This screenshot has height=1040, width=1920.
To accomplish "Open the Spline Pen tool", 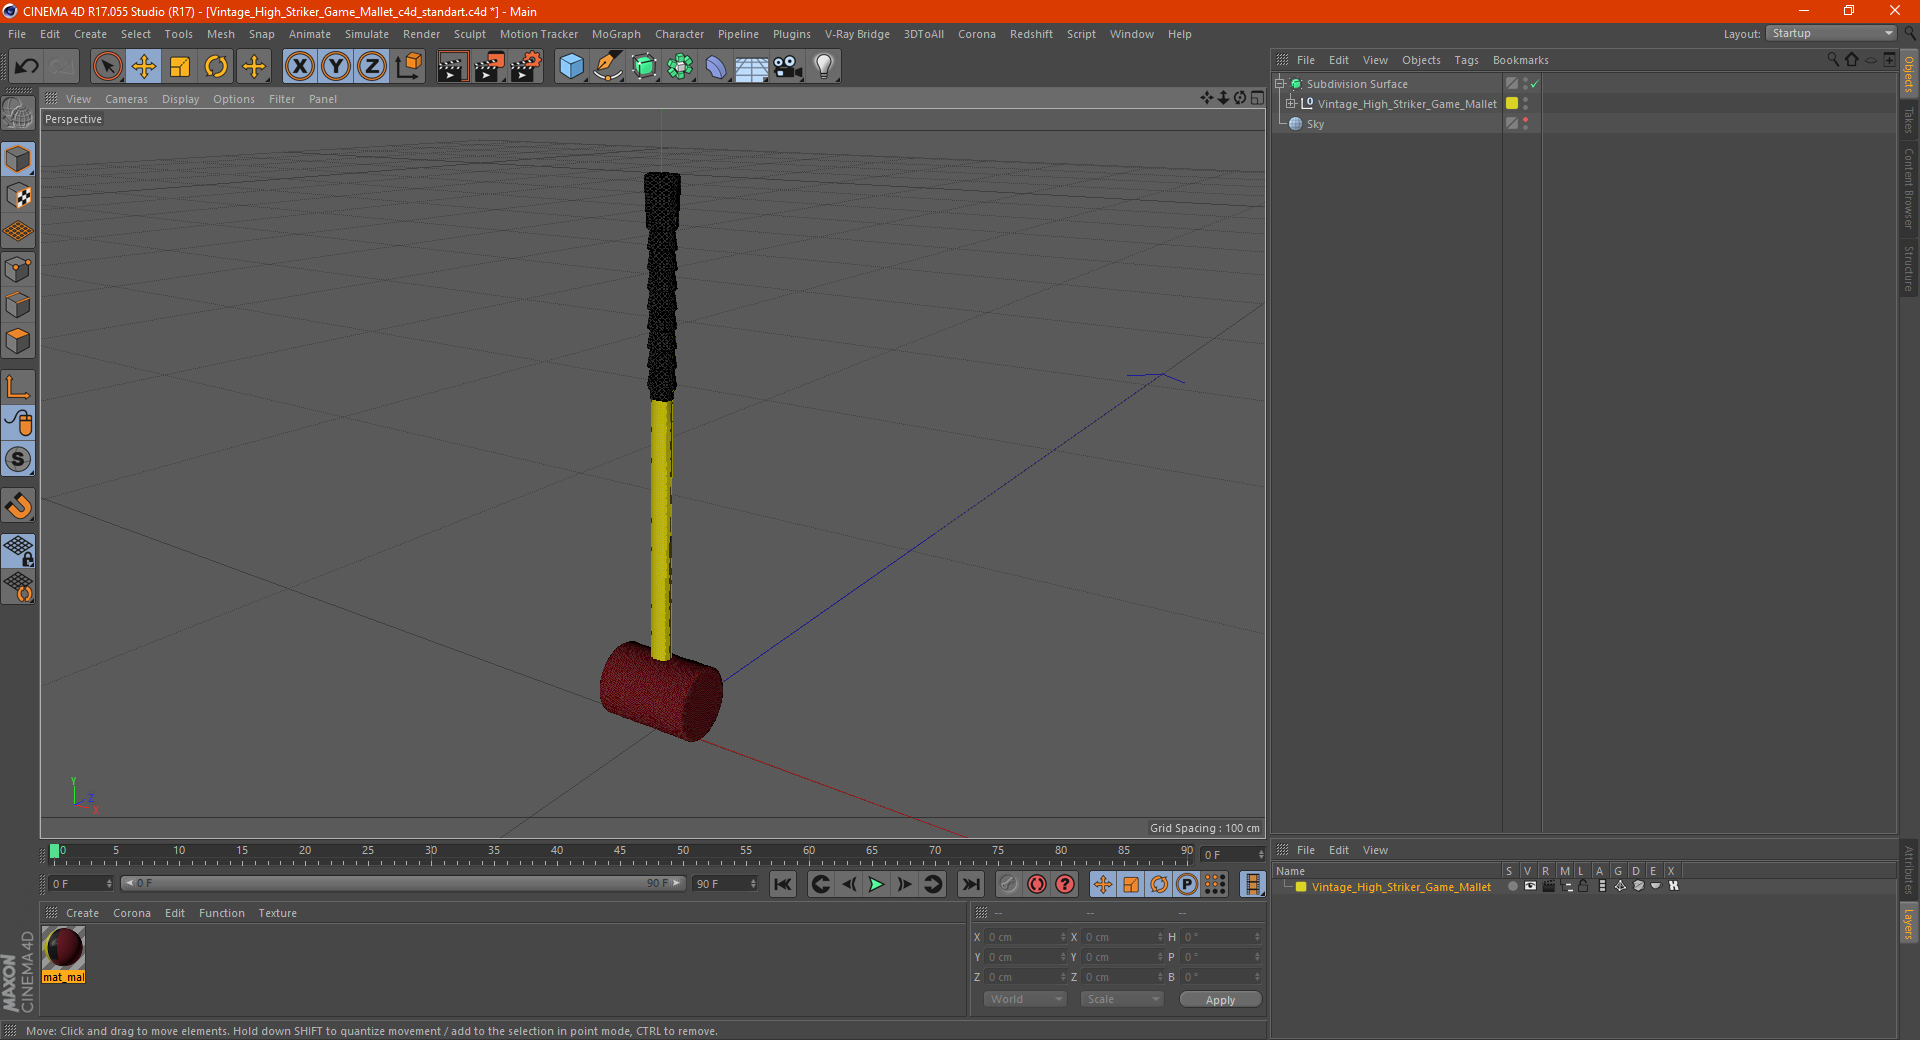I will click(x=607, y=67).
